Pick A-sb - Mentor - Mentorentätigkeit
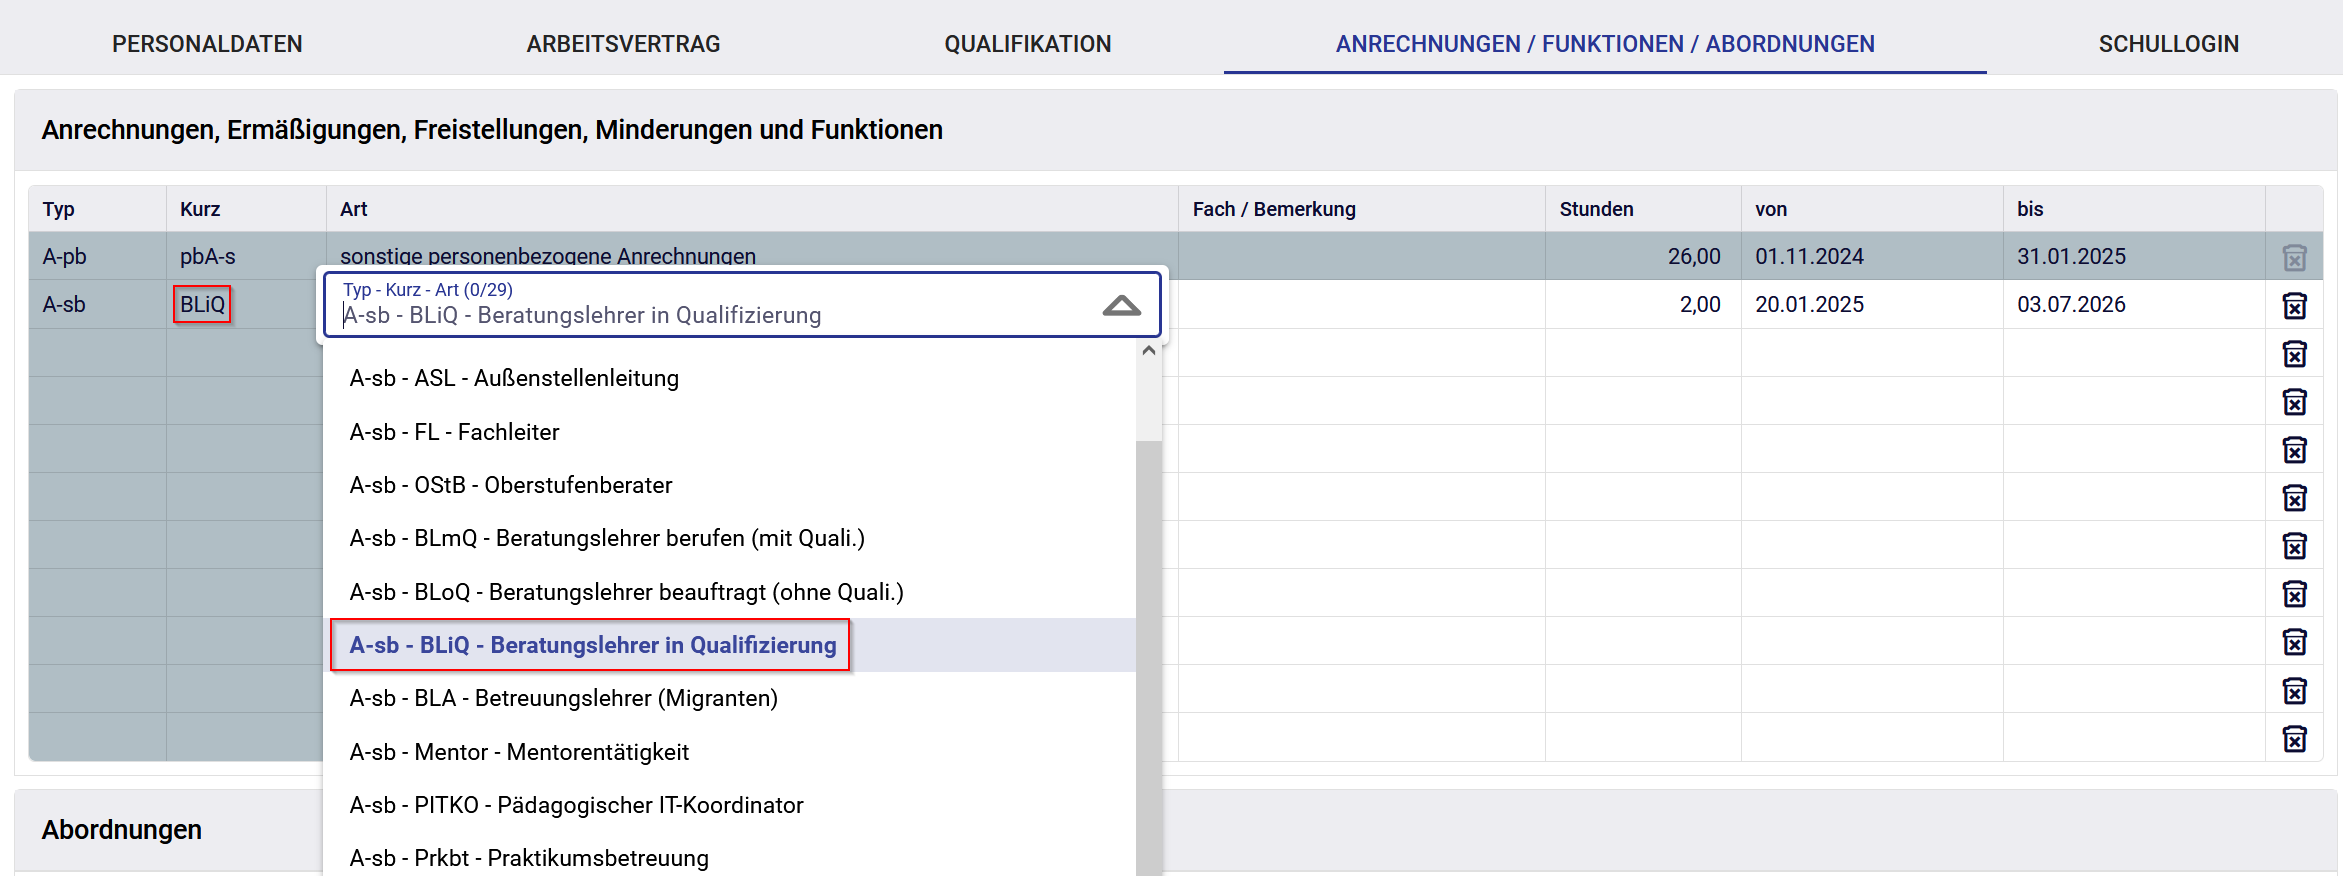Image resolution: width=2343 pixels, height=876 pixels. point(519,752)
